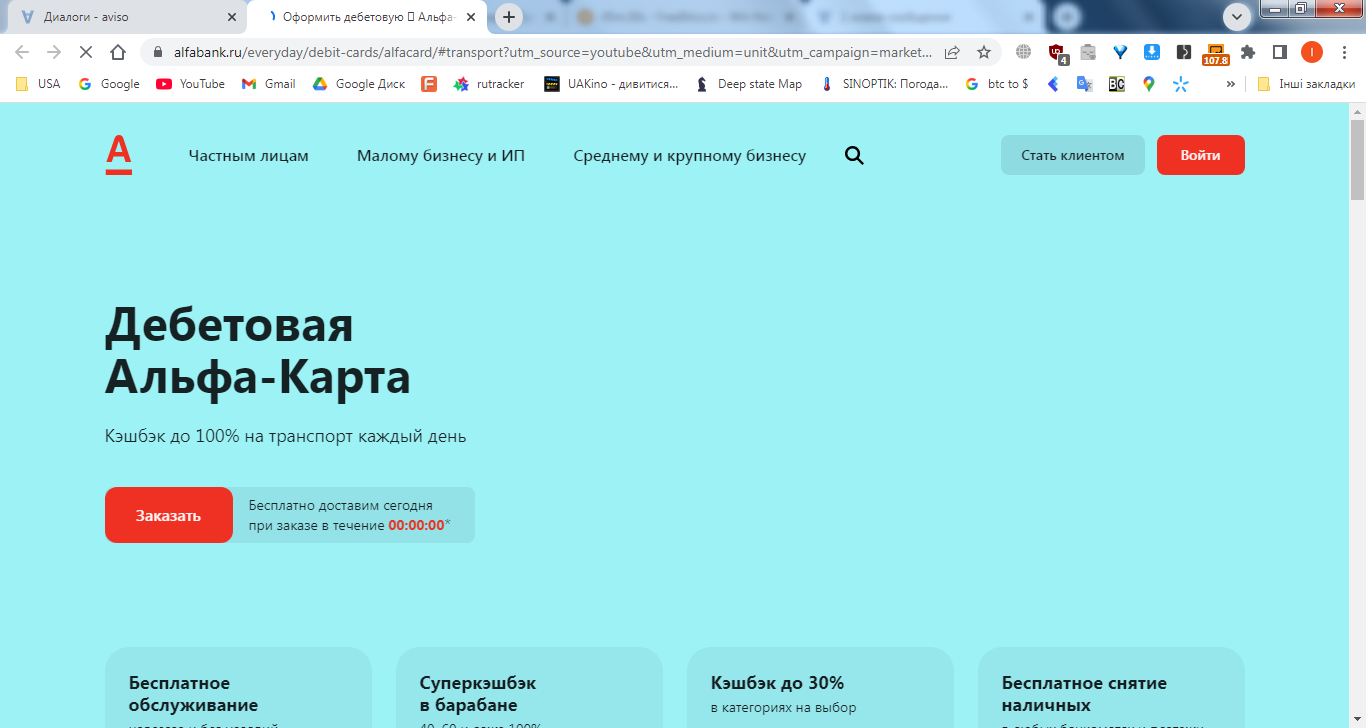This screenshot has height=728, width=1366.
Task: Click the gray clipboard extension icon
Action: pyautogui.click(x=1088, y=52)
